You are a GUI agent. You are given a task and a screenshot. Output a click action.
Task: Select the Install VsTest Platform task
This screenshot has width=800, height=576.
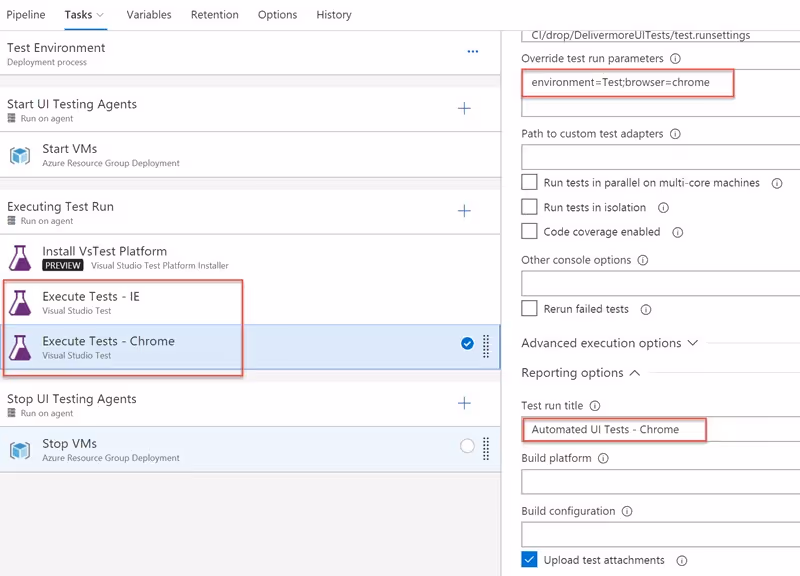pyautogui.click(x=250, y=258)
